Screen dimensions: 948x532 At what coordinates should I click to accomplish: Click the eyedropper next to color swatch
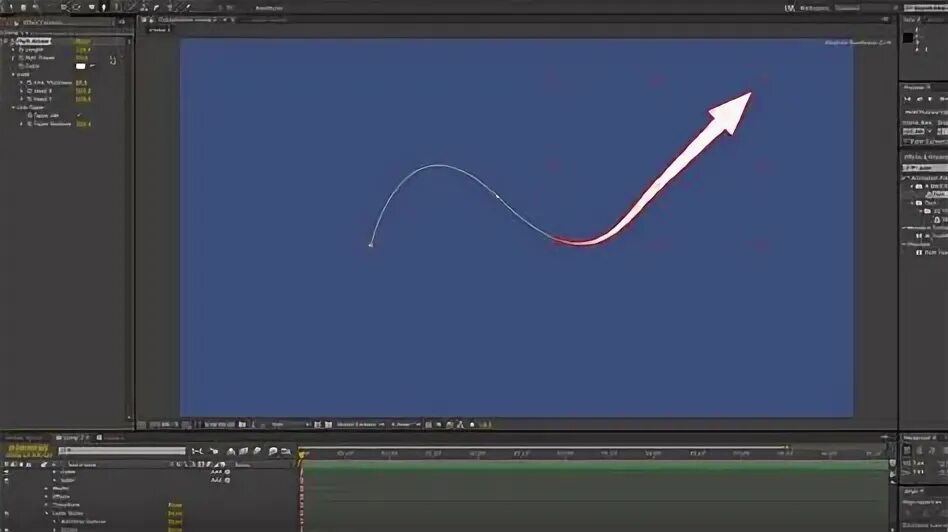93,66
